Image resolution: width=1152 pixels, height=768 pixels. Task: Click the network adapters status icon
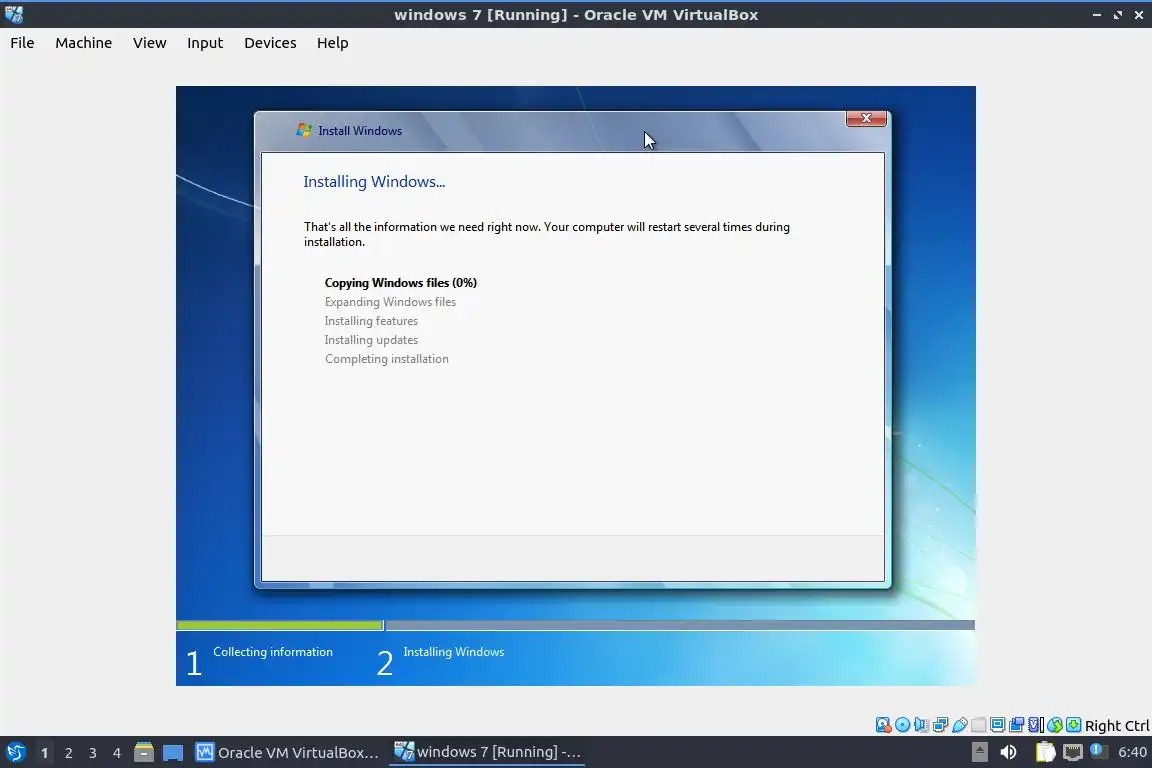940,725
